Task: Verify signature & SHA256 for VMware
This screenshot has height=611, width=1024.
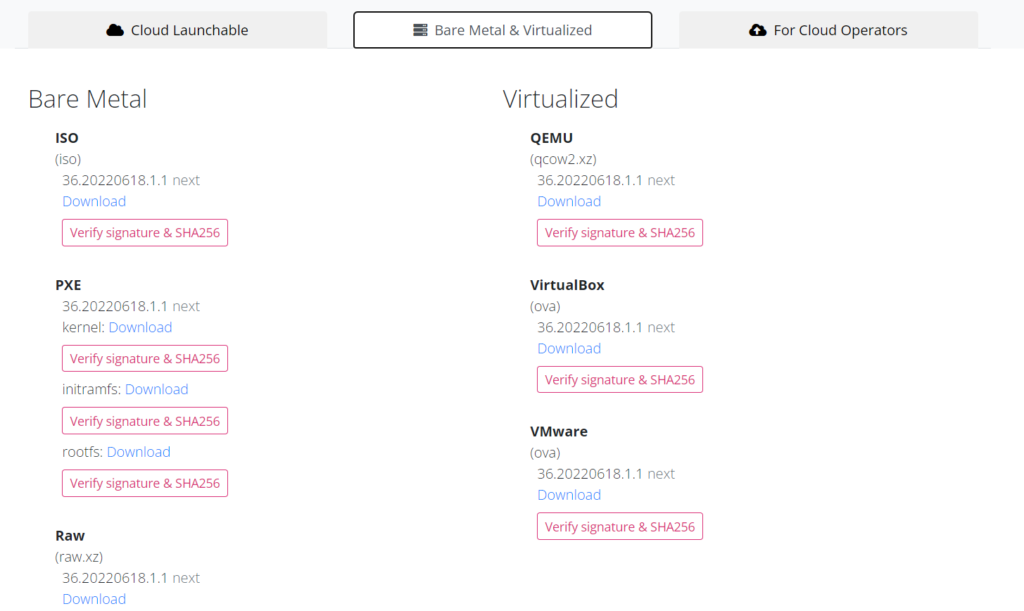Action: (x=620, y=526)
